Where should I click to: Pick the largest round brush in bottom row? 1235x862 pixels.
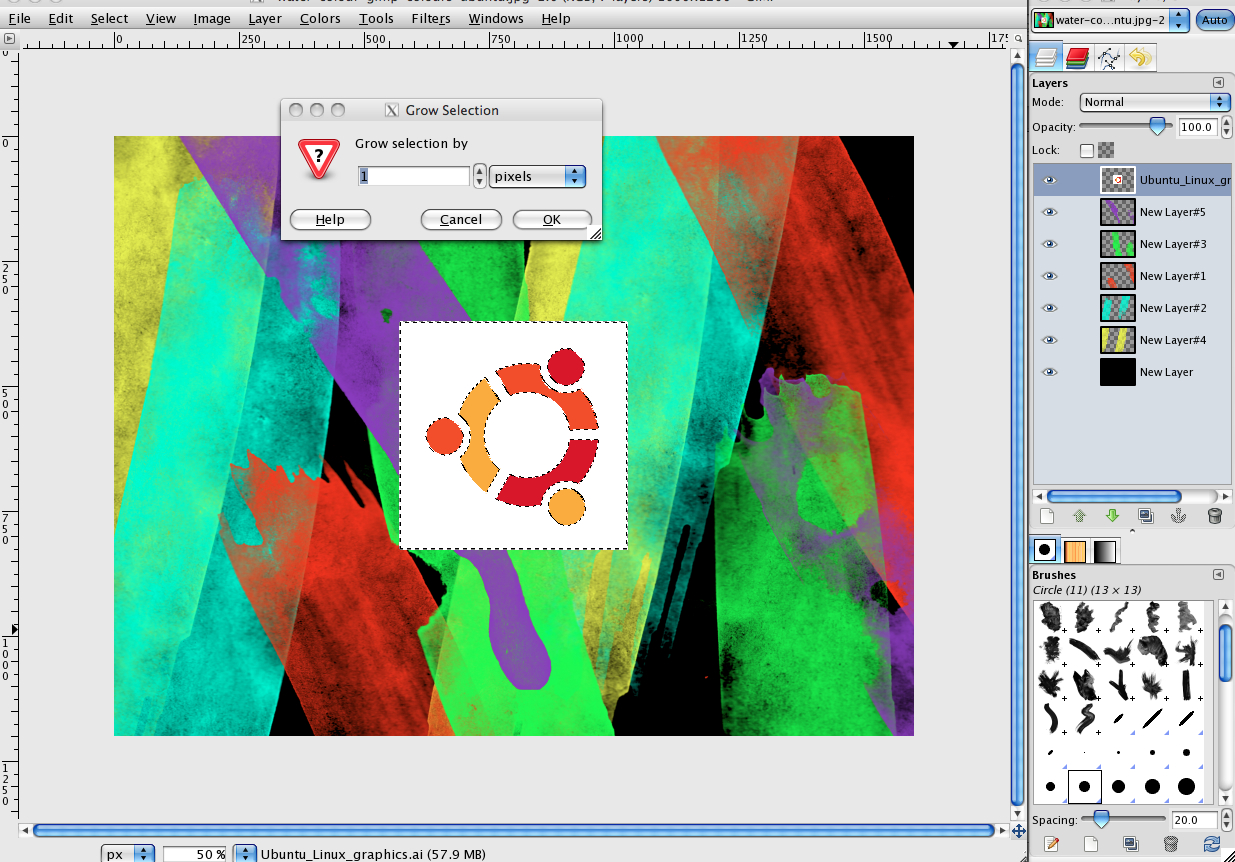[1187, 787]
